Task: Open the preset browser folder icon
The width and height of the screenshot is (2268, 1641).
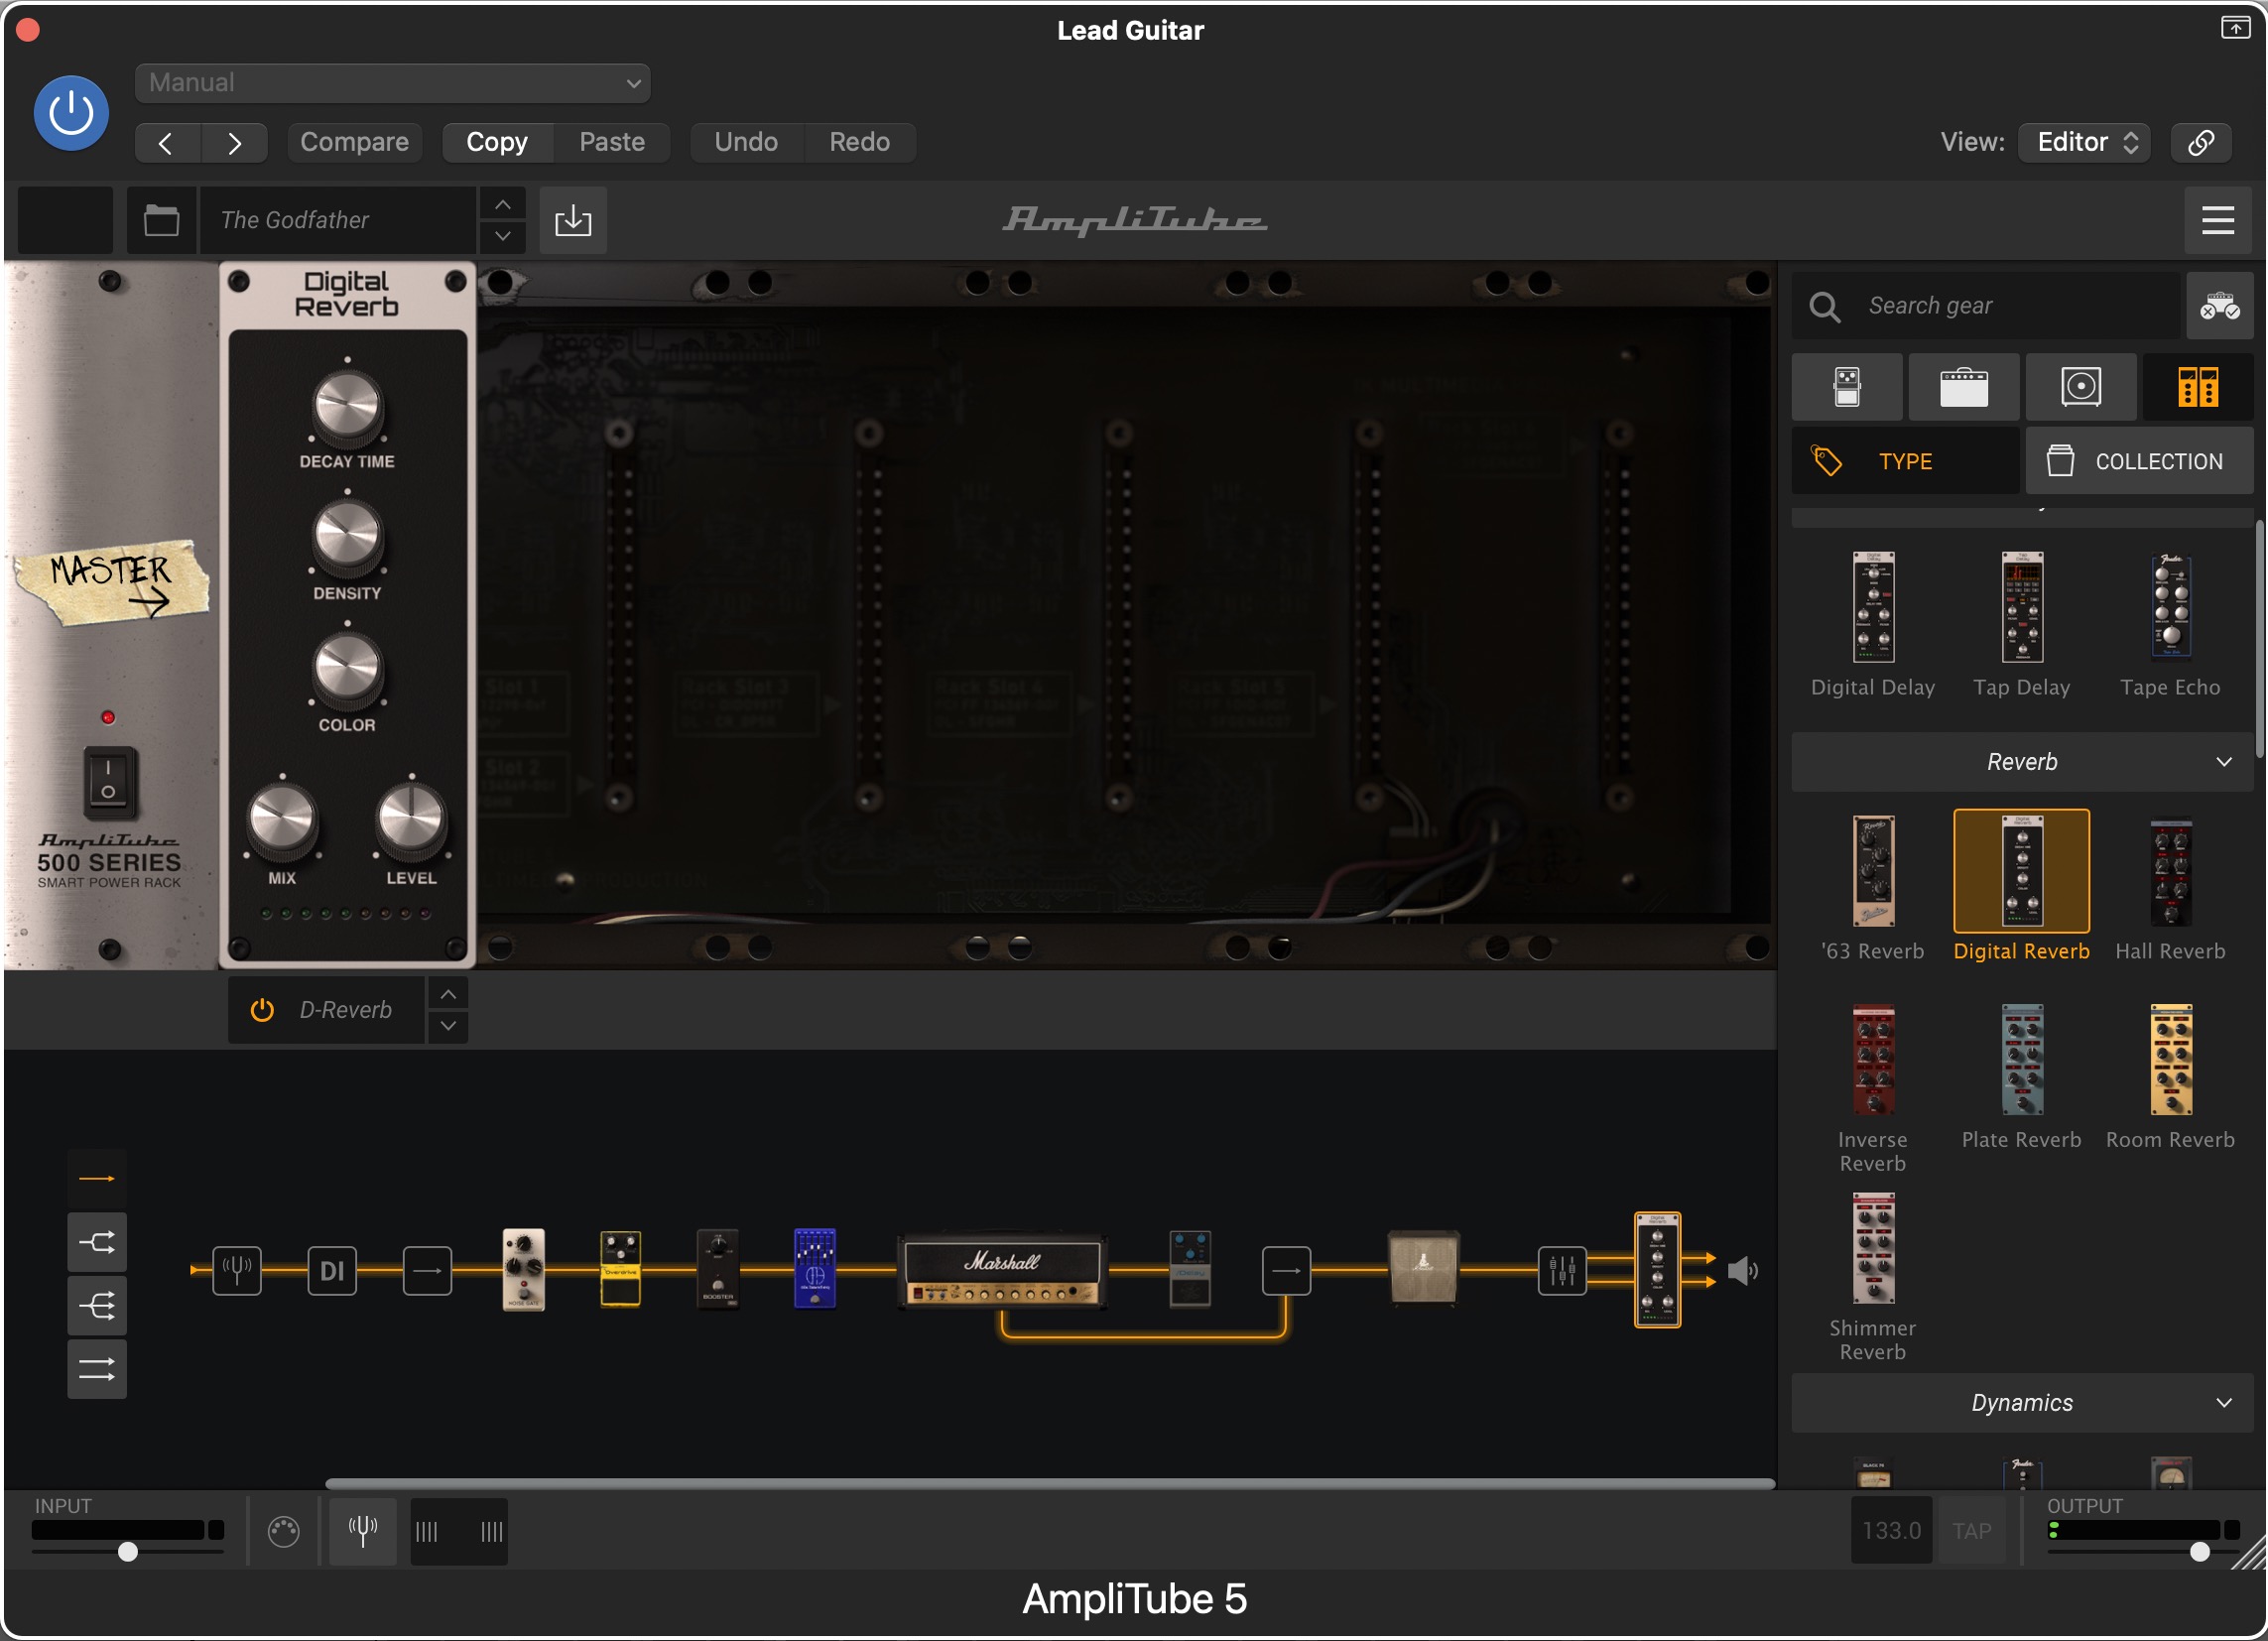Action: pyautogui.click(x=161, y=220)
